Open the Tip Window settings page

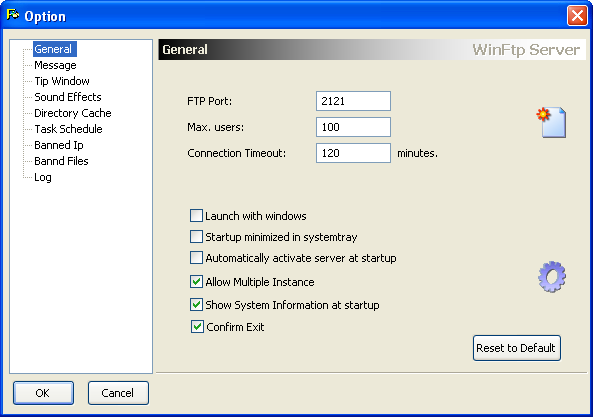click(62, 81)
